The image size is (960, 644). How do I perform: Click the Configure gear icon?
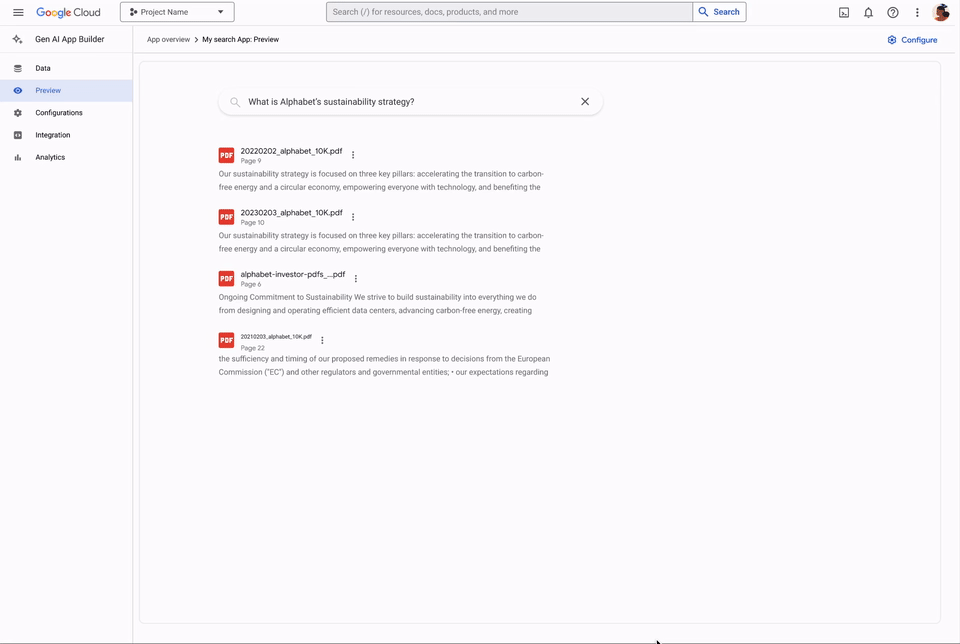892,40
